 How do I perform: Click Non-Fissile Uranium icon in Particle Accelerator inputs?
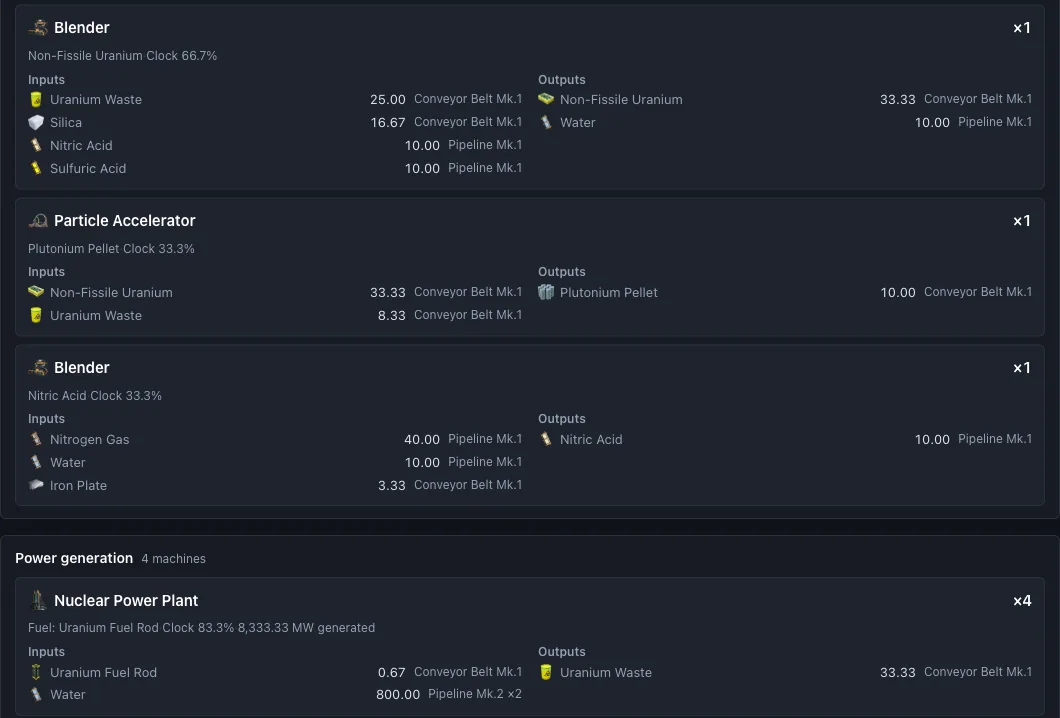[37, 292]
